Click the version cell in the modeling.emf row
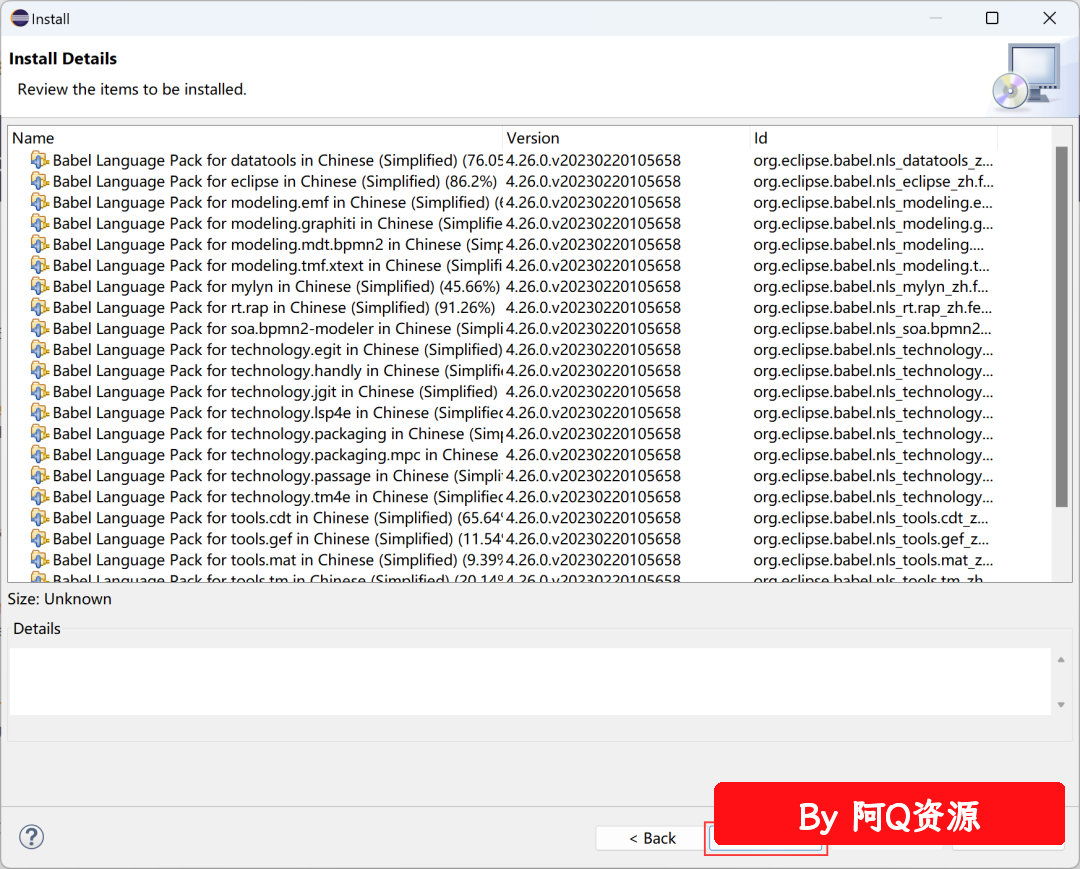 click(593, 202)
